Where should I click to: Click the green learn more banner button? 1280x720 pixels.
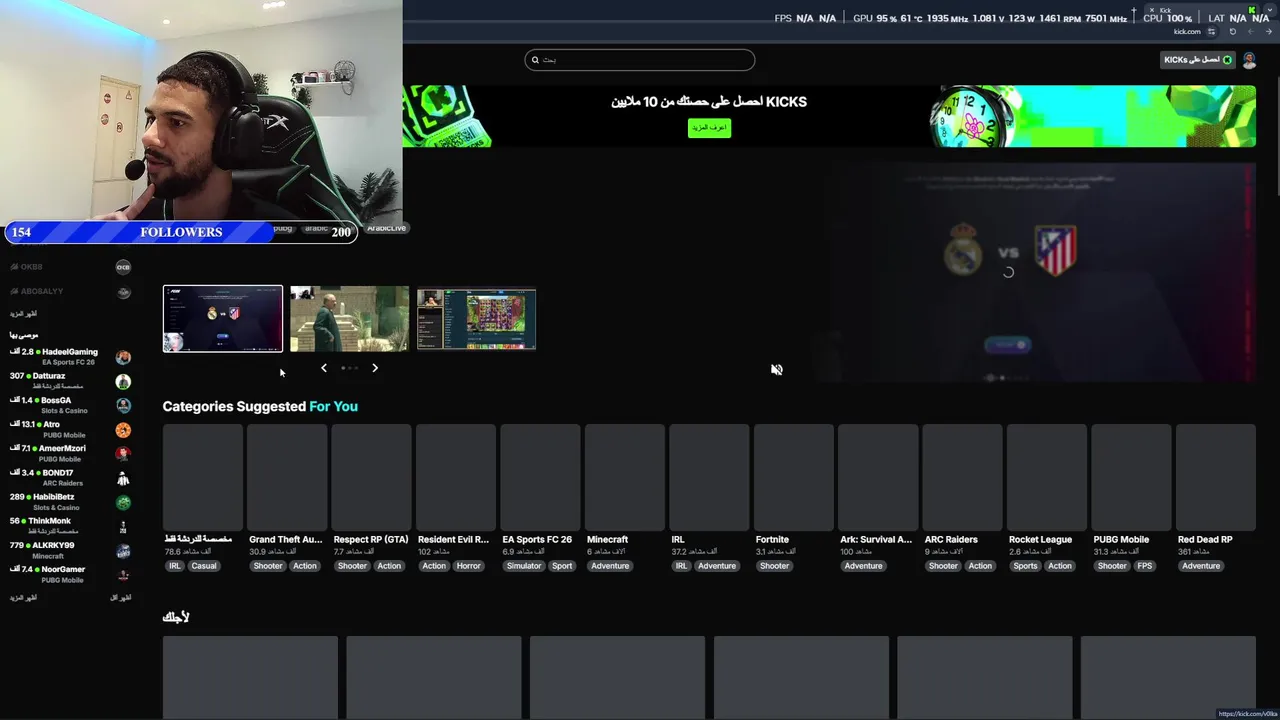tap(709, 128)
